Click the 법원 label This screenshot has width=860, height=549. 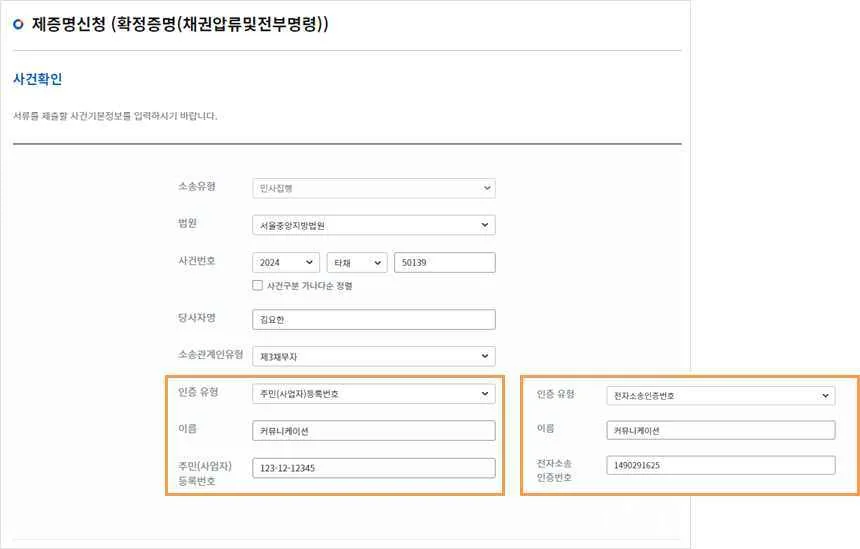click(188, 223)
